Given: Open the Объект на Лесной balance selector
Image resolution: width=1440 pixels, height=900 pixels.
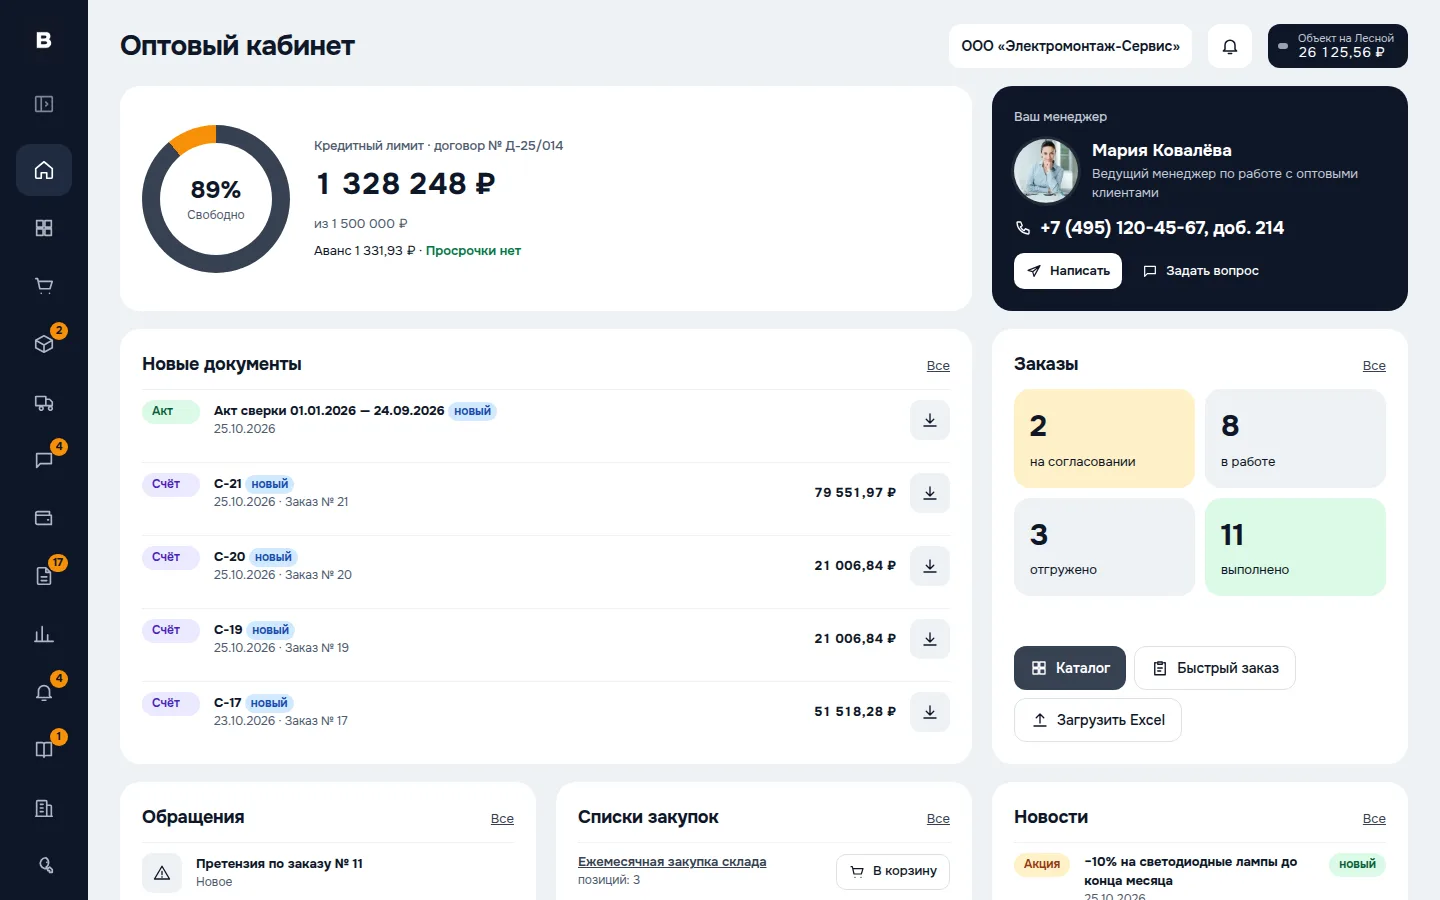Looking at the screenshot, I should 1338,46.
